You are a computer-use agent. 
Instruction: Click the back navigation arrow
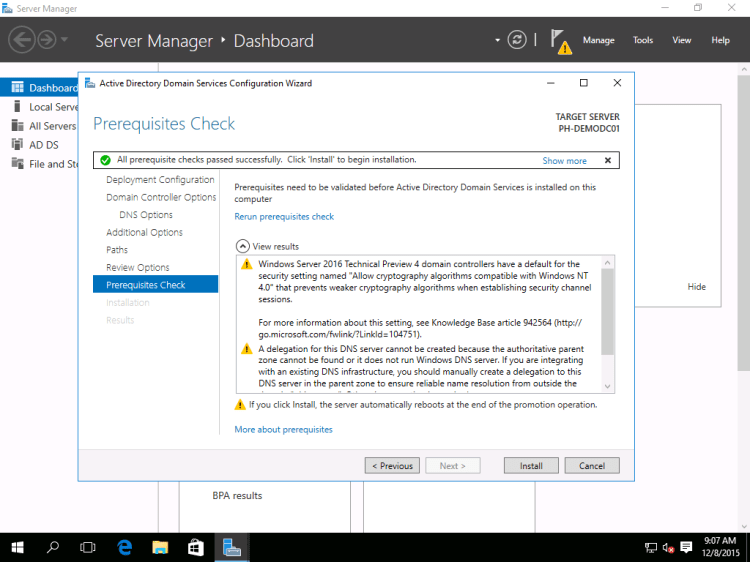(21, 40)
